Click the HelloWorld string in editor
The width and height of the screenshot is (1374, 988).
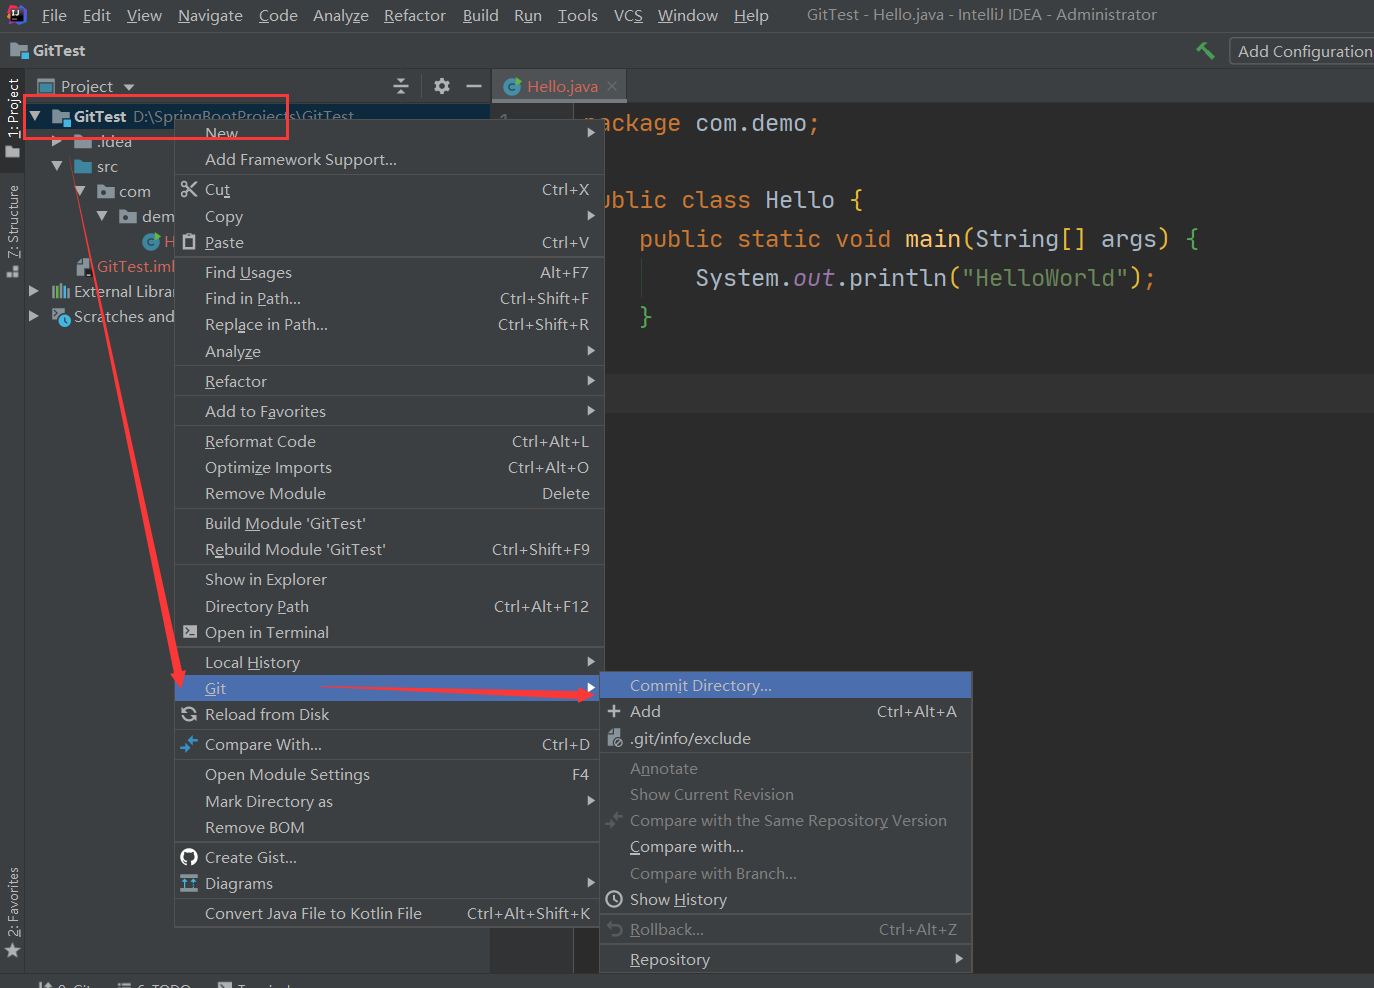point(1045,278)
